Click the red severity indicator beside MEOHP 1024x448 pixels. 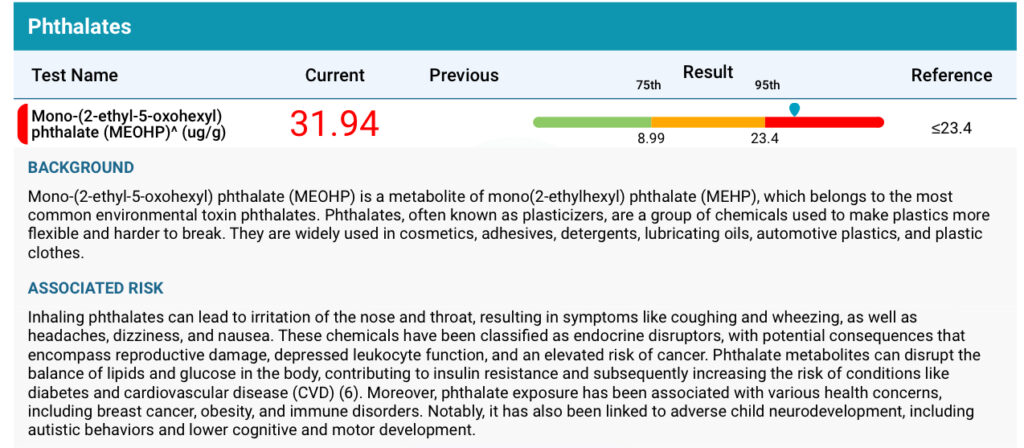point(21,123)
